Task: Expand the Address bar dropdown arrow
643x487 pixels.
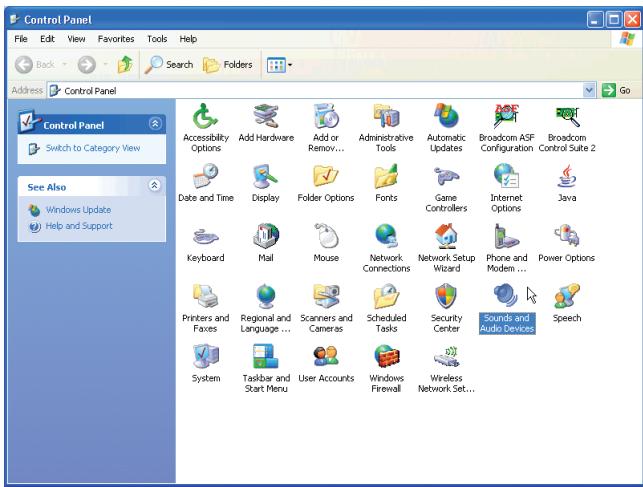Action: [x=589, y=91]
